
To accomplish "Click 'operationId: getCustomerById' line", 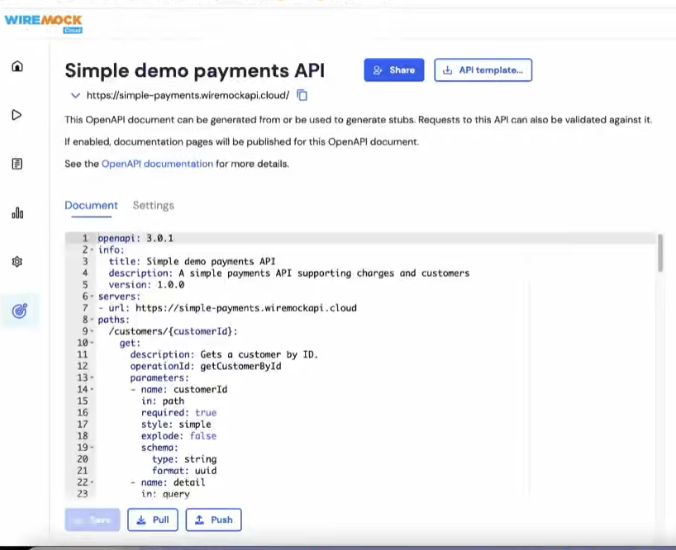I will pyautogui.click(x=206, y=366).
